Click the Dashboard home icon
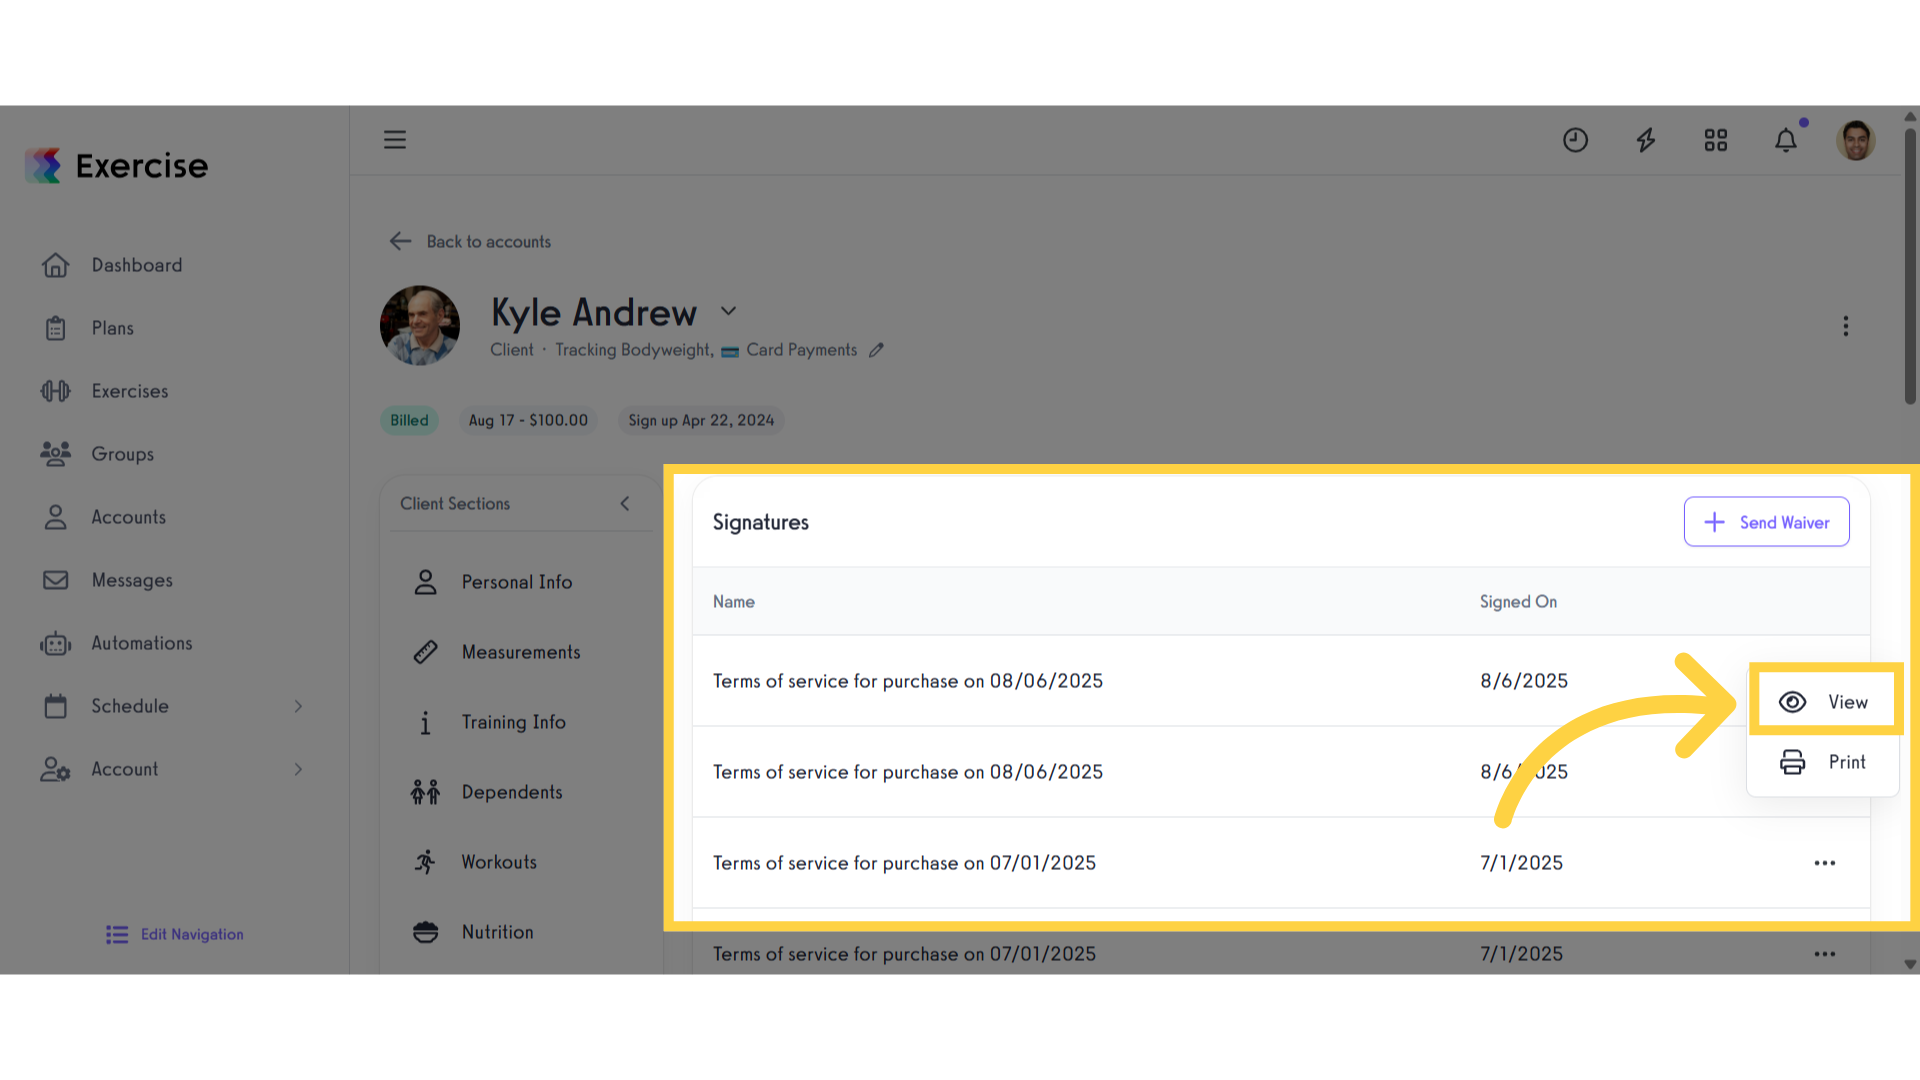Viewport: 1920px width, 1080px height. point(56,265)
